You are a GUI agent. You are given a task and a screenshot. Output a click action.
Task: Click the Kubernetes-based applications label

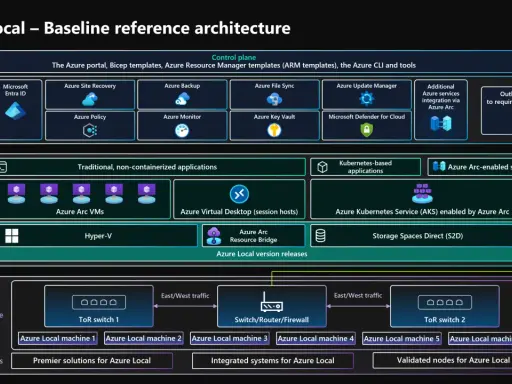pos(365,167)
